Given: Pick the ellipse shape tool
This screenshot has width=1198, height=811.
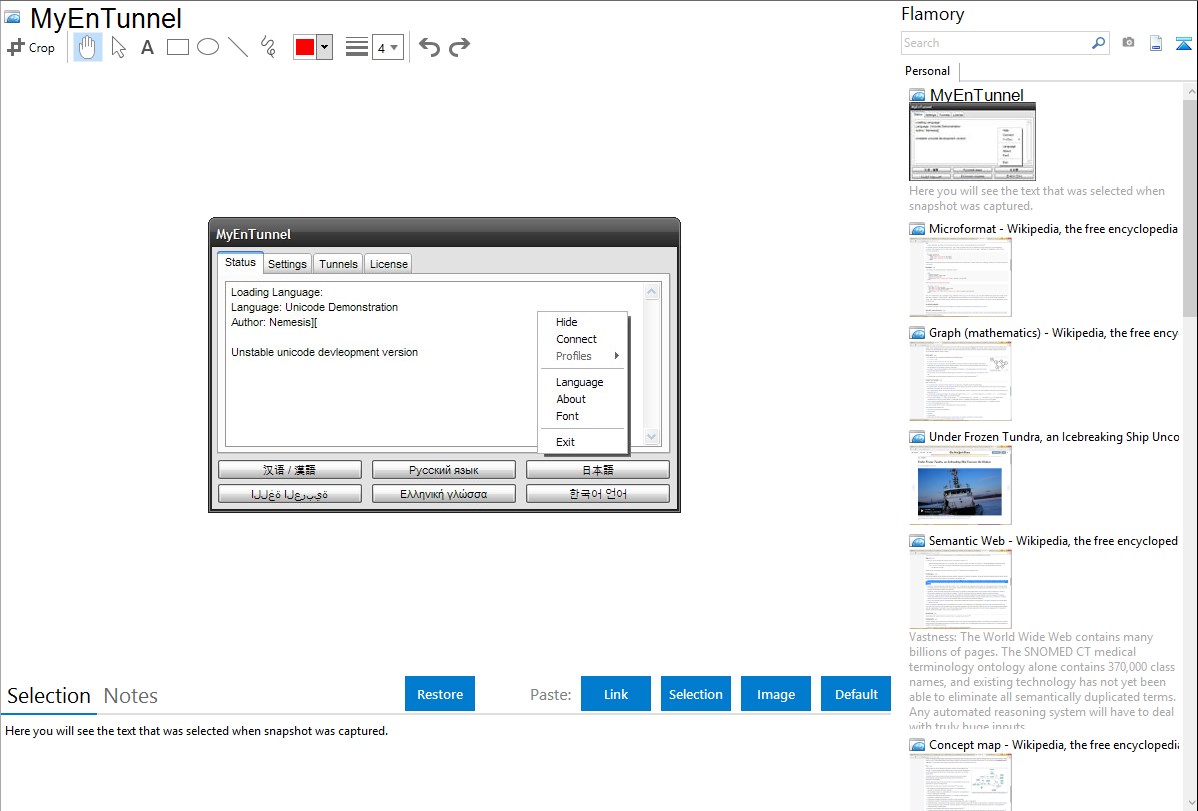Looking at the screenshot, I should pyautogui.click(x=208, y=47).
